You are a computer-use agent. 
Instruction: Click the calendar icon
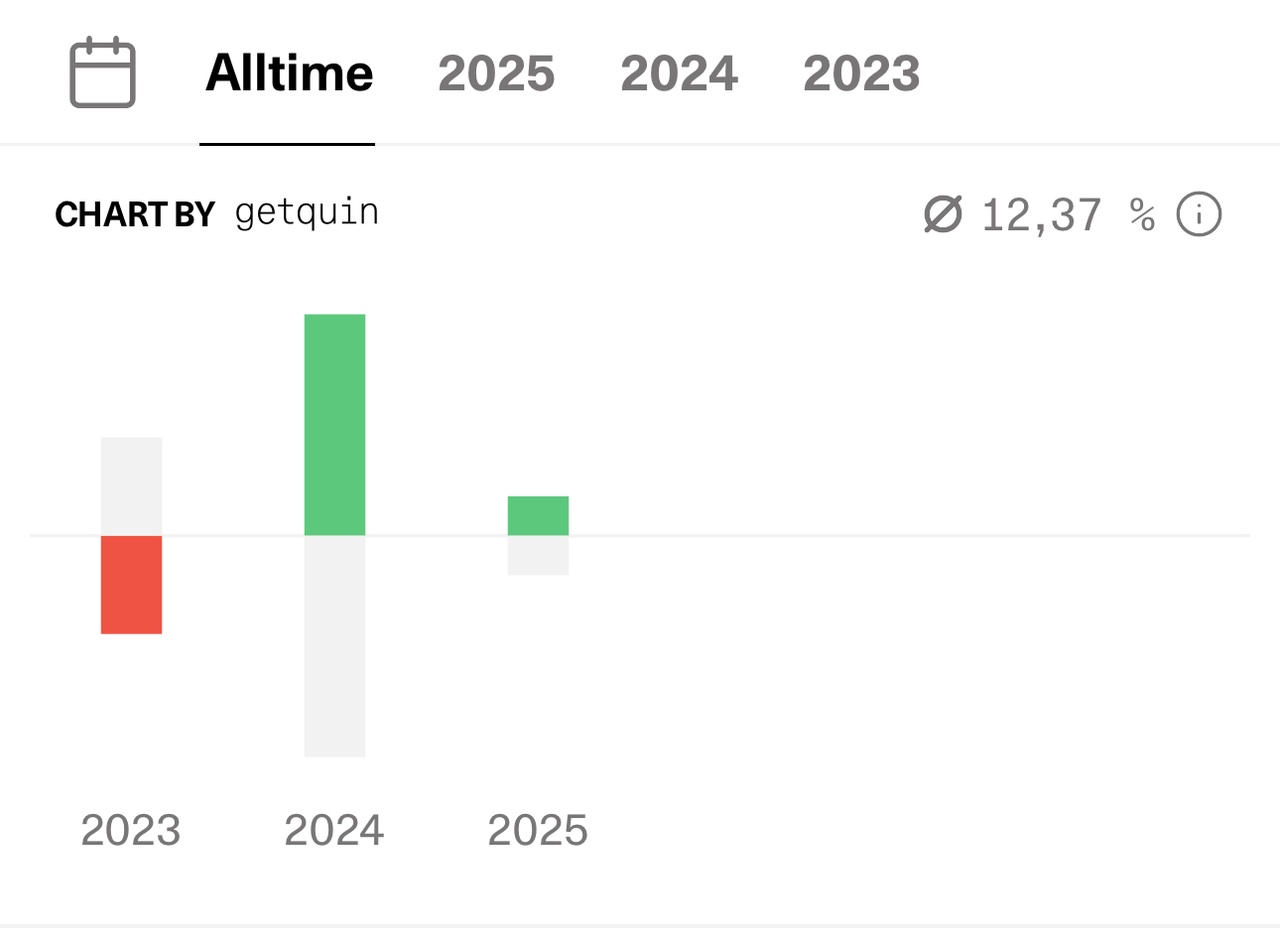tap(102, 72)
